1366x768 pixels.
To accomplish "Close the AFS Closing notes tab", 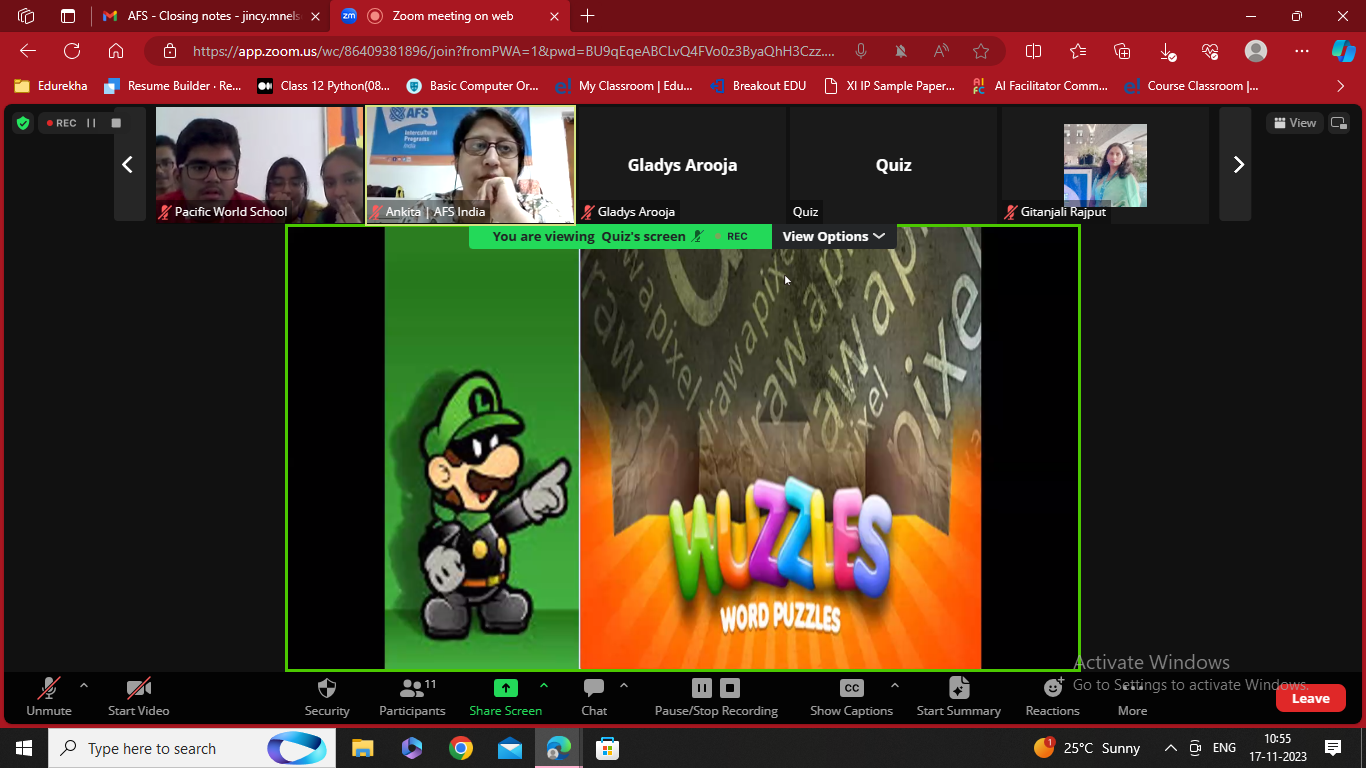I will pos(315,16).
